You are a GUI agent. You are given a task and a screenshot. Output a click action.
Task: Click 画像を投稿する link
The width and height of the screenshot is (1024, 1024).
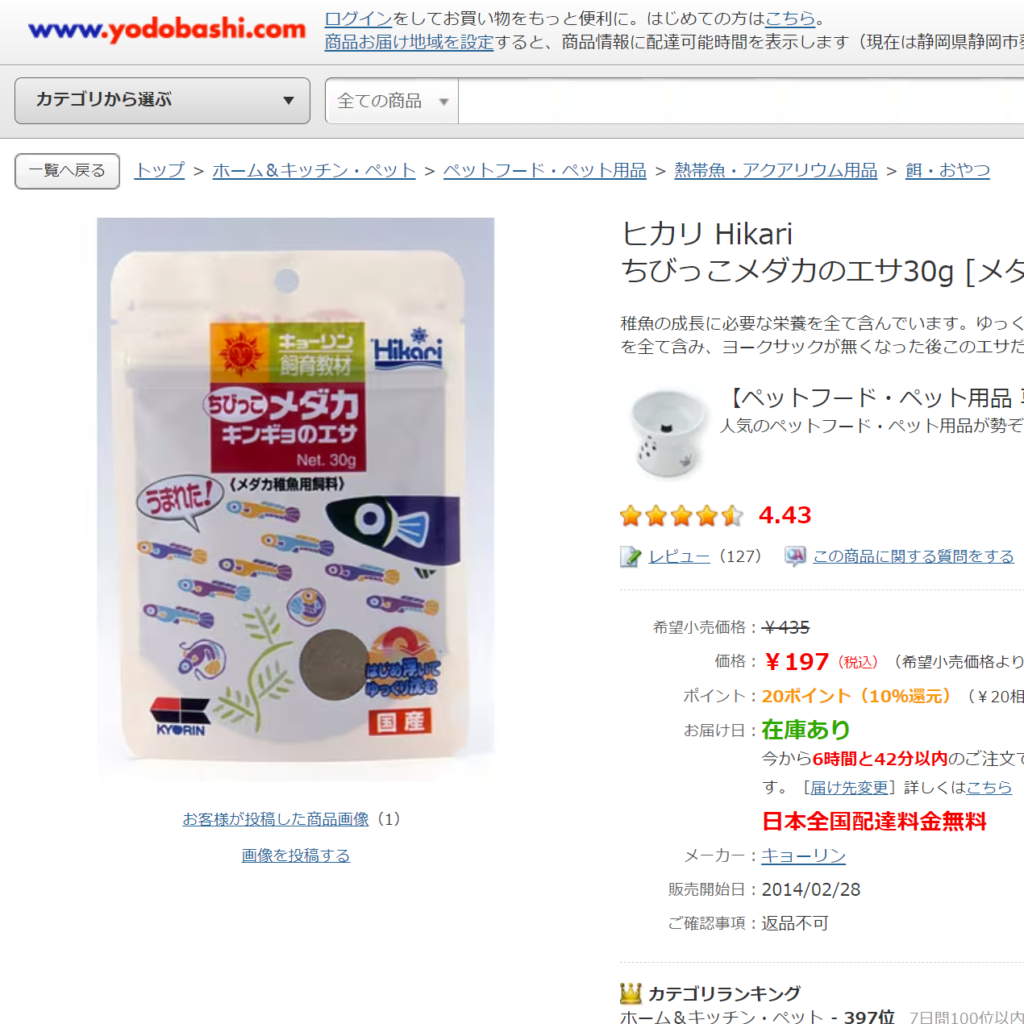pyautogui.click(x=296, y=856)
